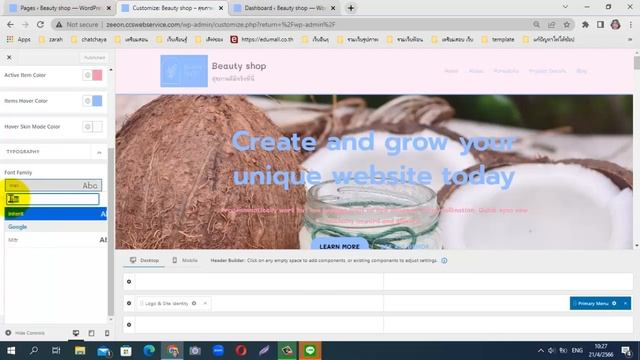Screen dimensions: 640x360
Task: Click the site logo in preview
Action: click(184, 71)
